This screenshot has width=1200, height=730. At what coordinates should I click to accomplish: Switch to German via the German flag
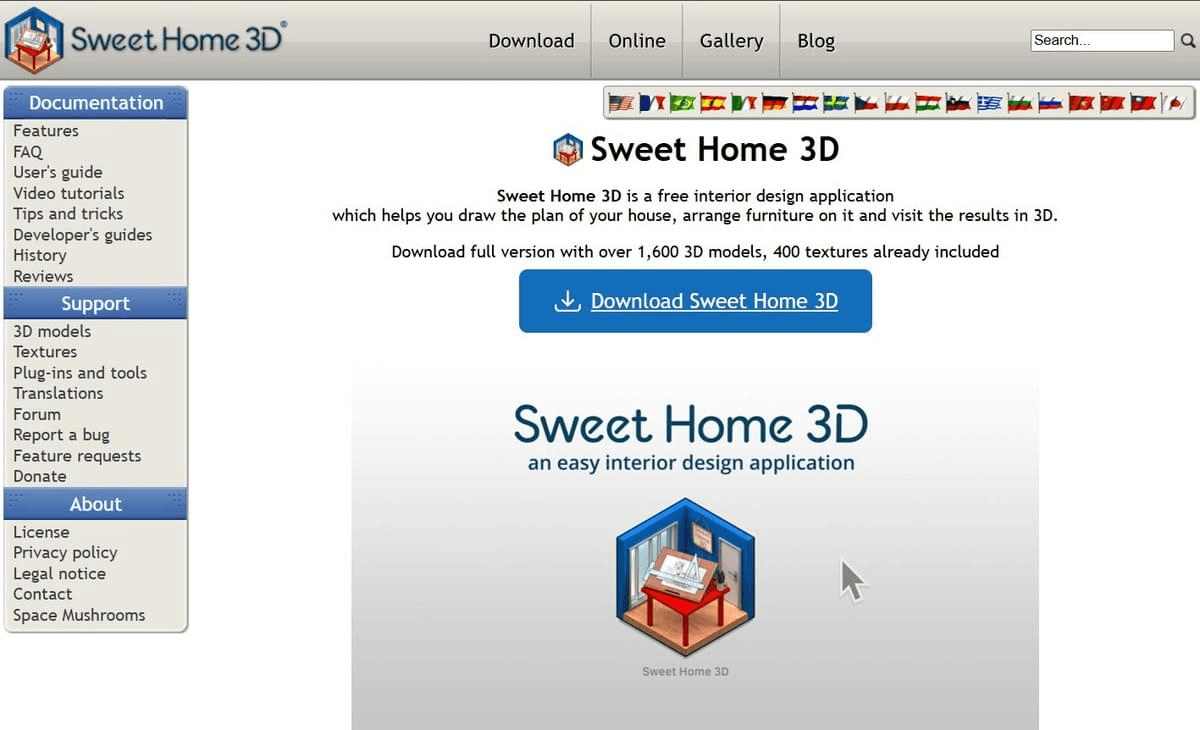coord(775,103)
